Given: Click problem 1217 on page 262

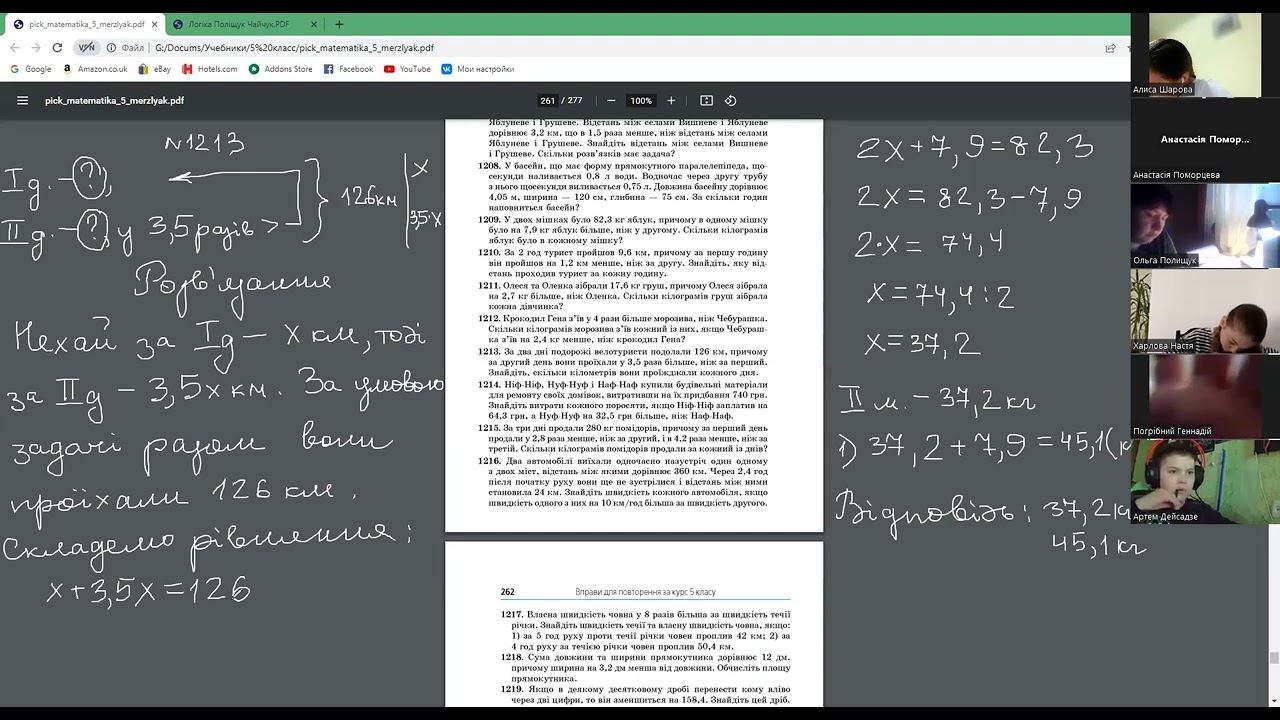Looking at the screenshot, I should pyautogui.click(x=646, y=630).
